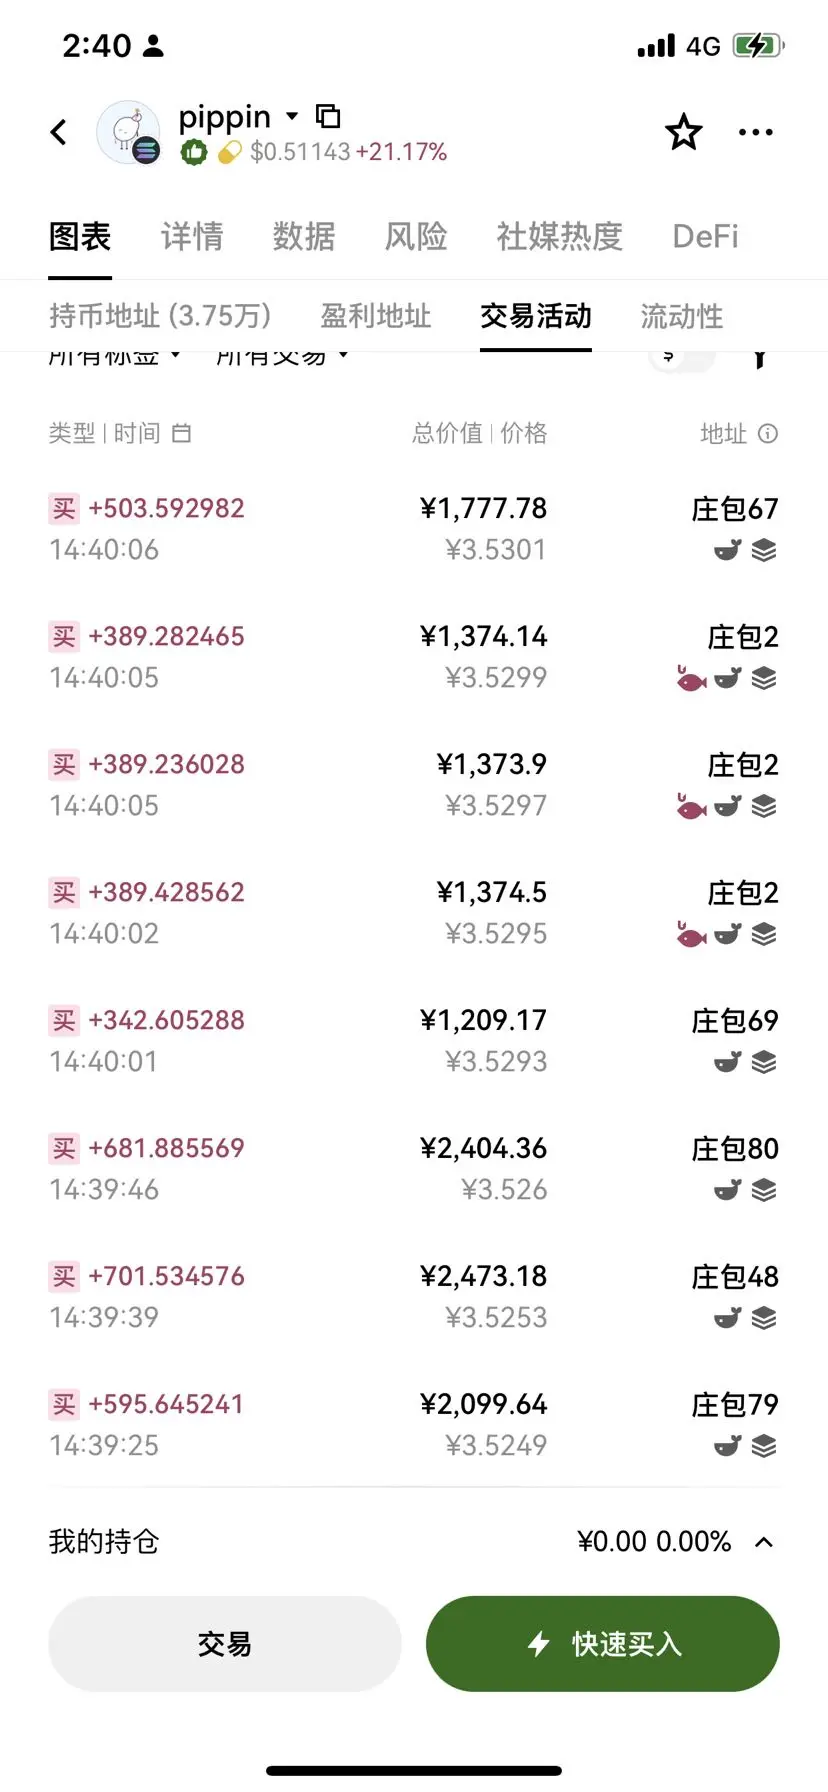
Task: Switch to the 详情 tab
Action: (x=192, y=237)
